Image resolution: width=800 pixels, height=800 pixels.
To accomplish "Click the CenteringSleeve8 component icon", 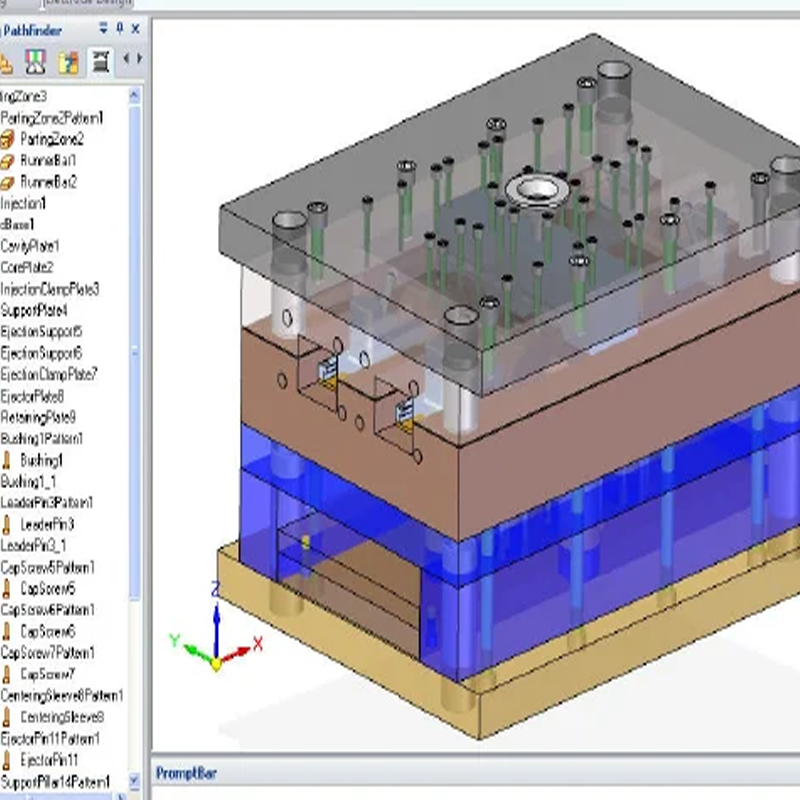I will tap(7, 717).
